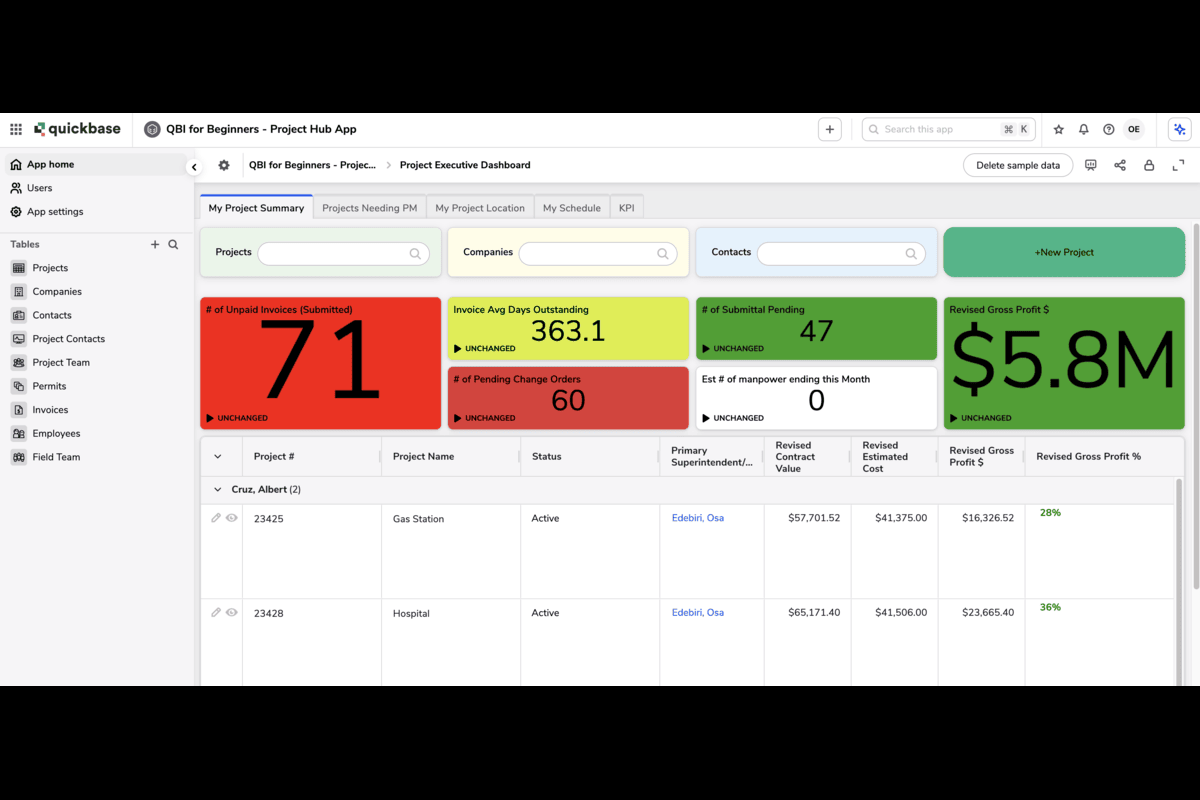This screenshot has width=1200, height=800.
Task: Collapse all groups via header chevron
Action: [218, 457]
